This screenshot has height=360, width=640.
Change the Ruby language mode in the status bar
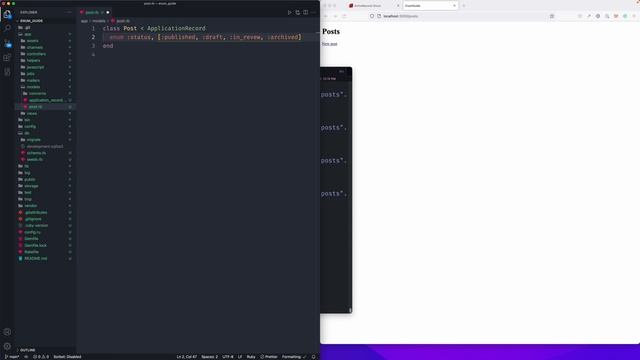[x=251, y=357]
